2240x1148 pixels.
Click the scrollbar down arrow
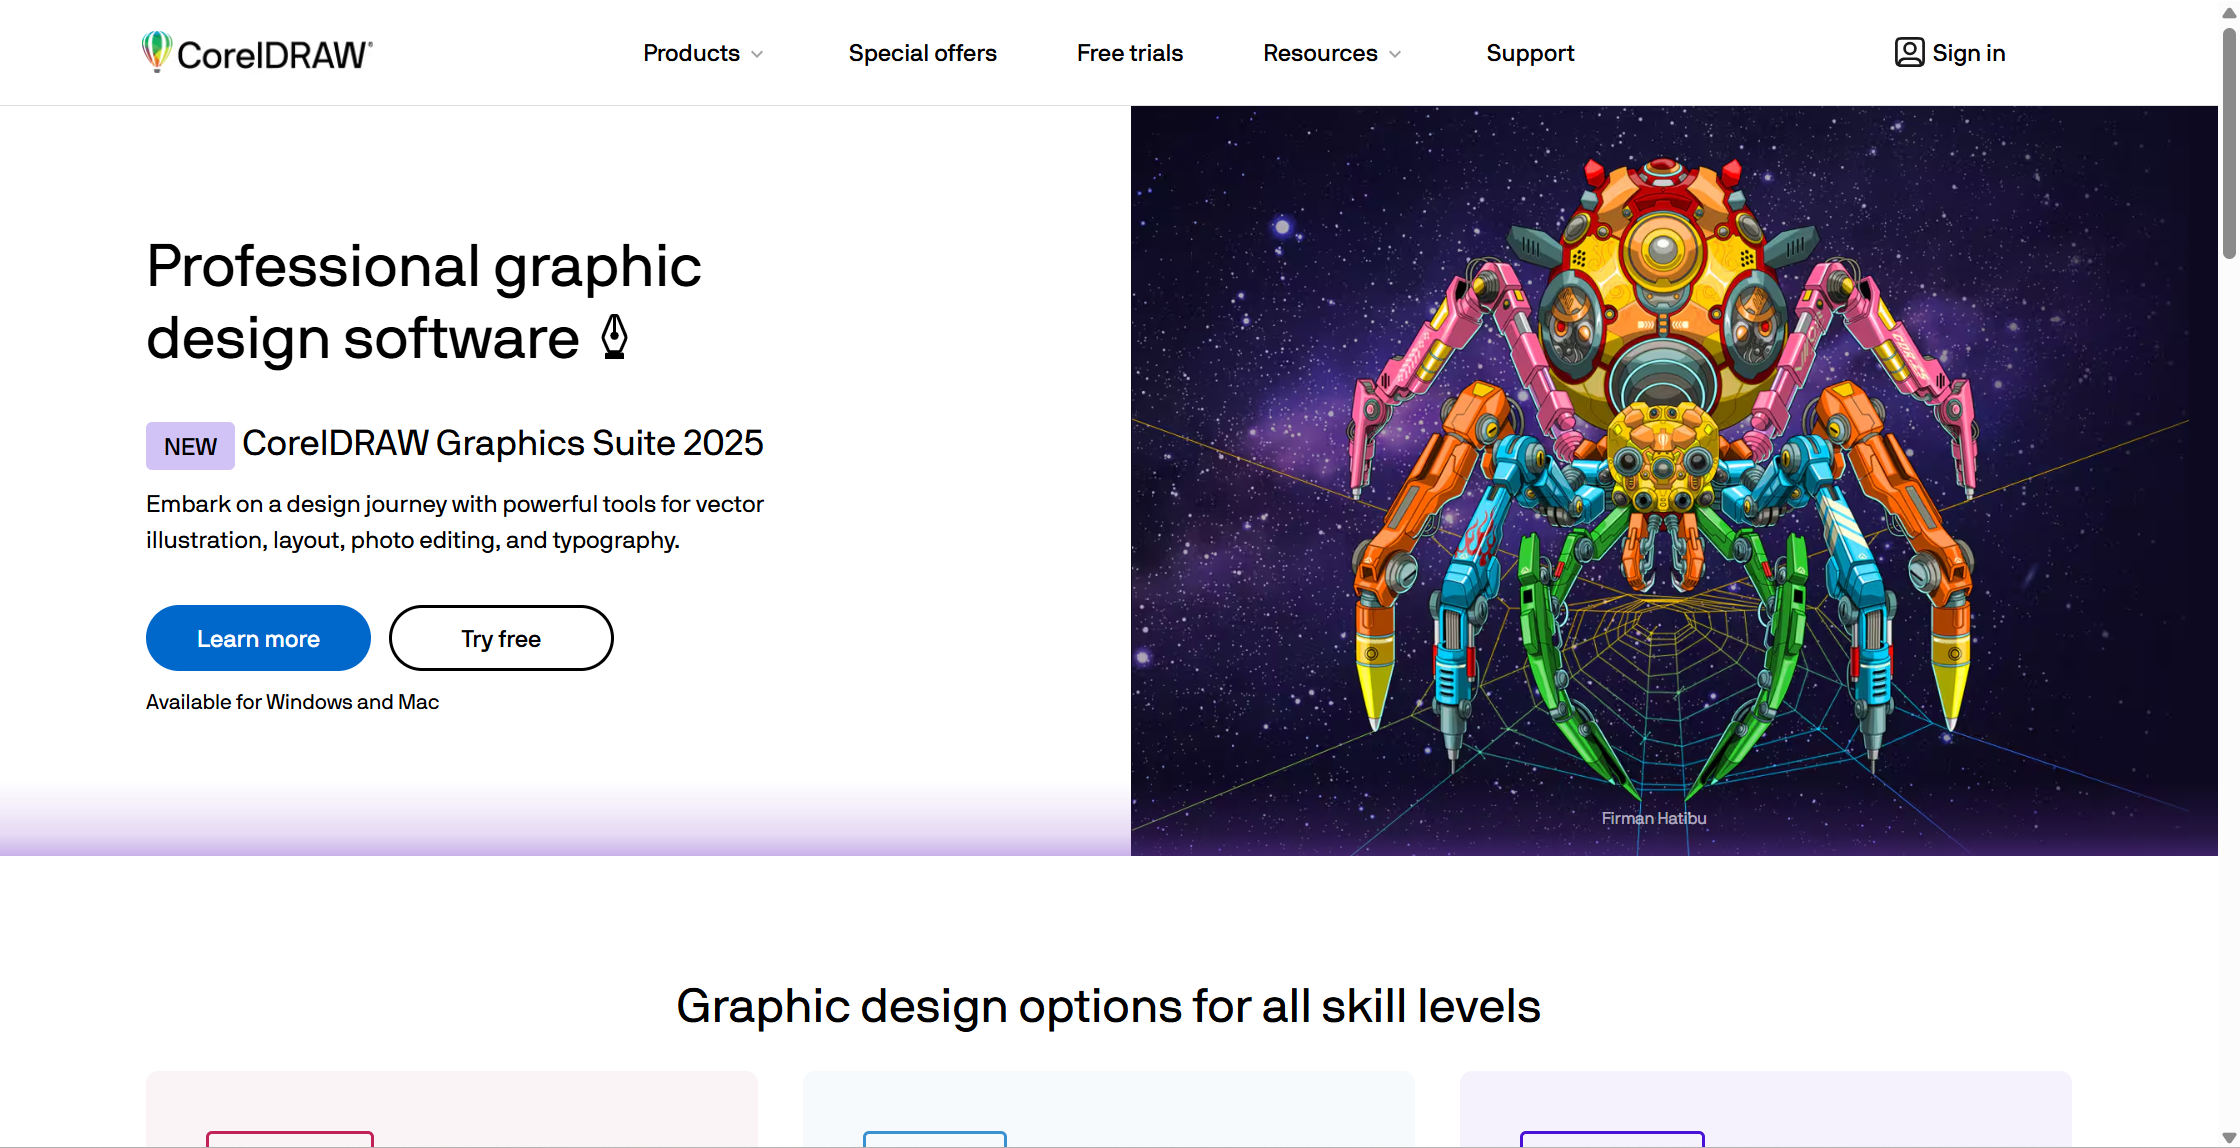(2228, 1138)
